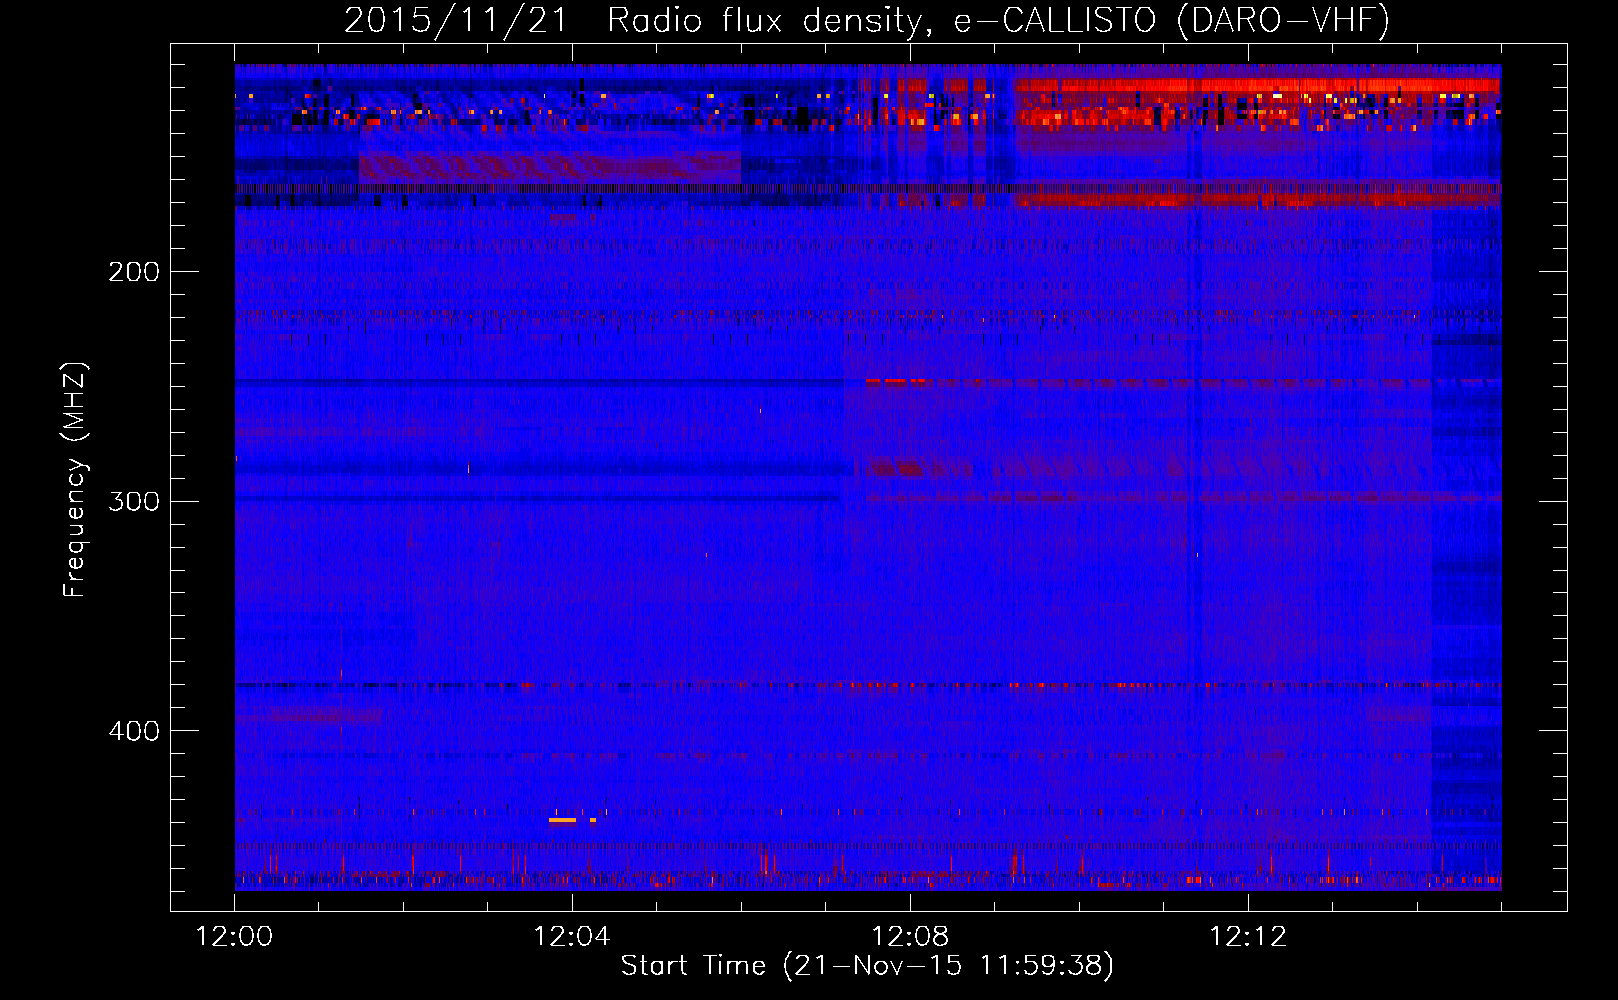Select the 12:08 time tick label
The image size is (1618, 1000).
point(910,937)
